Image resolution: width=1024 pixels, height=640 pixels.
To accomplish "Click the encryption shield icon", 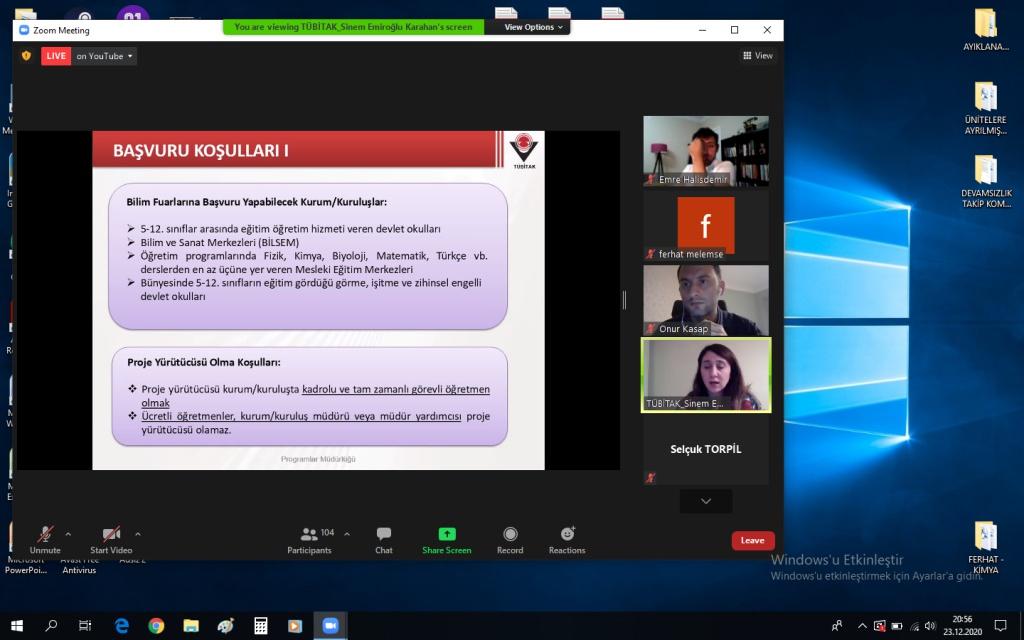I will coord(26,56).
